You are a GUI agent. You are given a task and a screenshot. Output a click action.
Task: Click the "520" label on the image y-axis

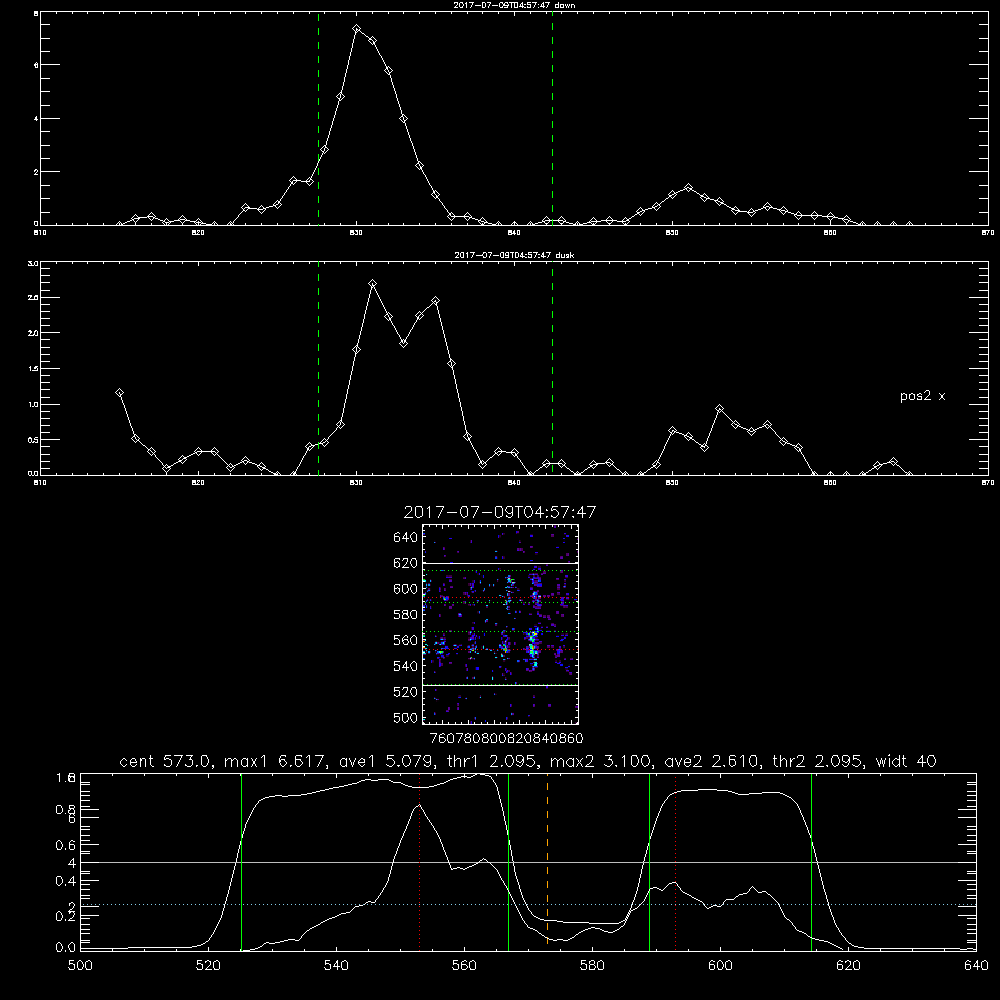(406, 692)
